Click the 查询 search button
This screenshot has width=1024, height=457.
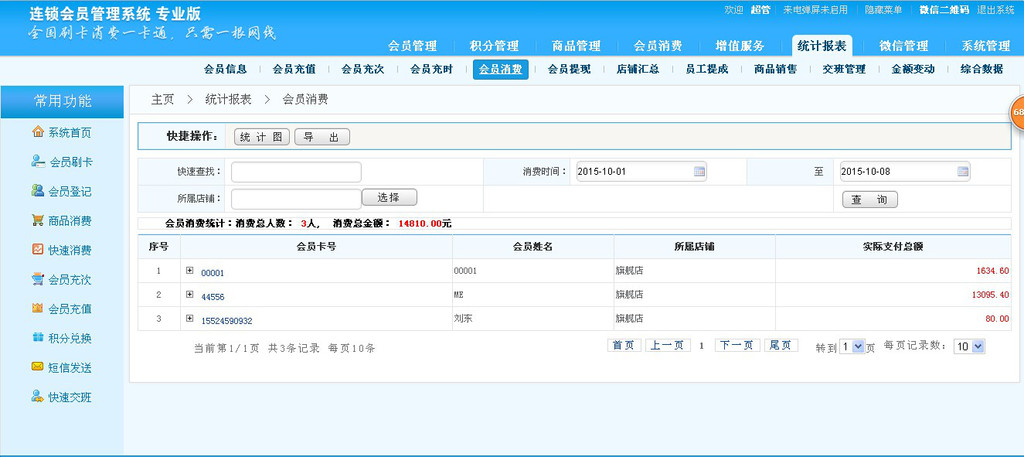click(x=869, y=200)
